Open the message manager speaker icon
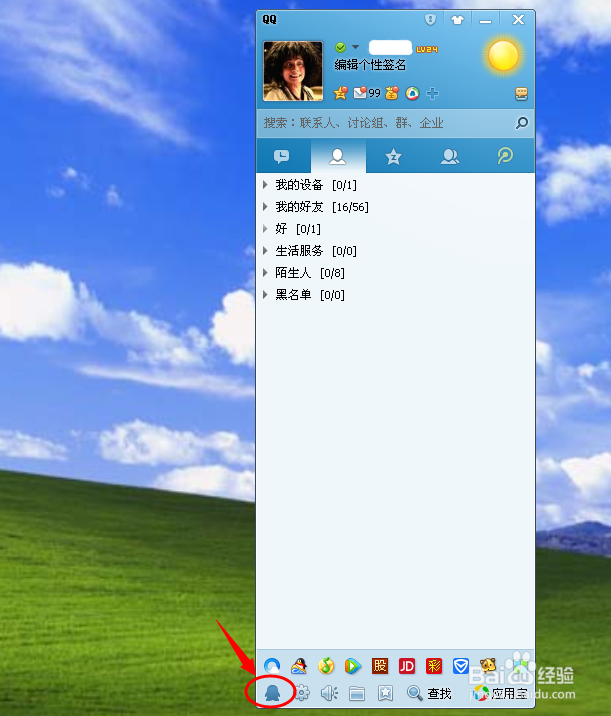Viewport: 611px width, 716px height. point(329,693)
